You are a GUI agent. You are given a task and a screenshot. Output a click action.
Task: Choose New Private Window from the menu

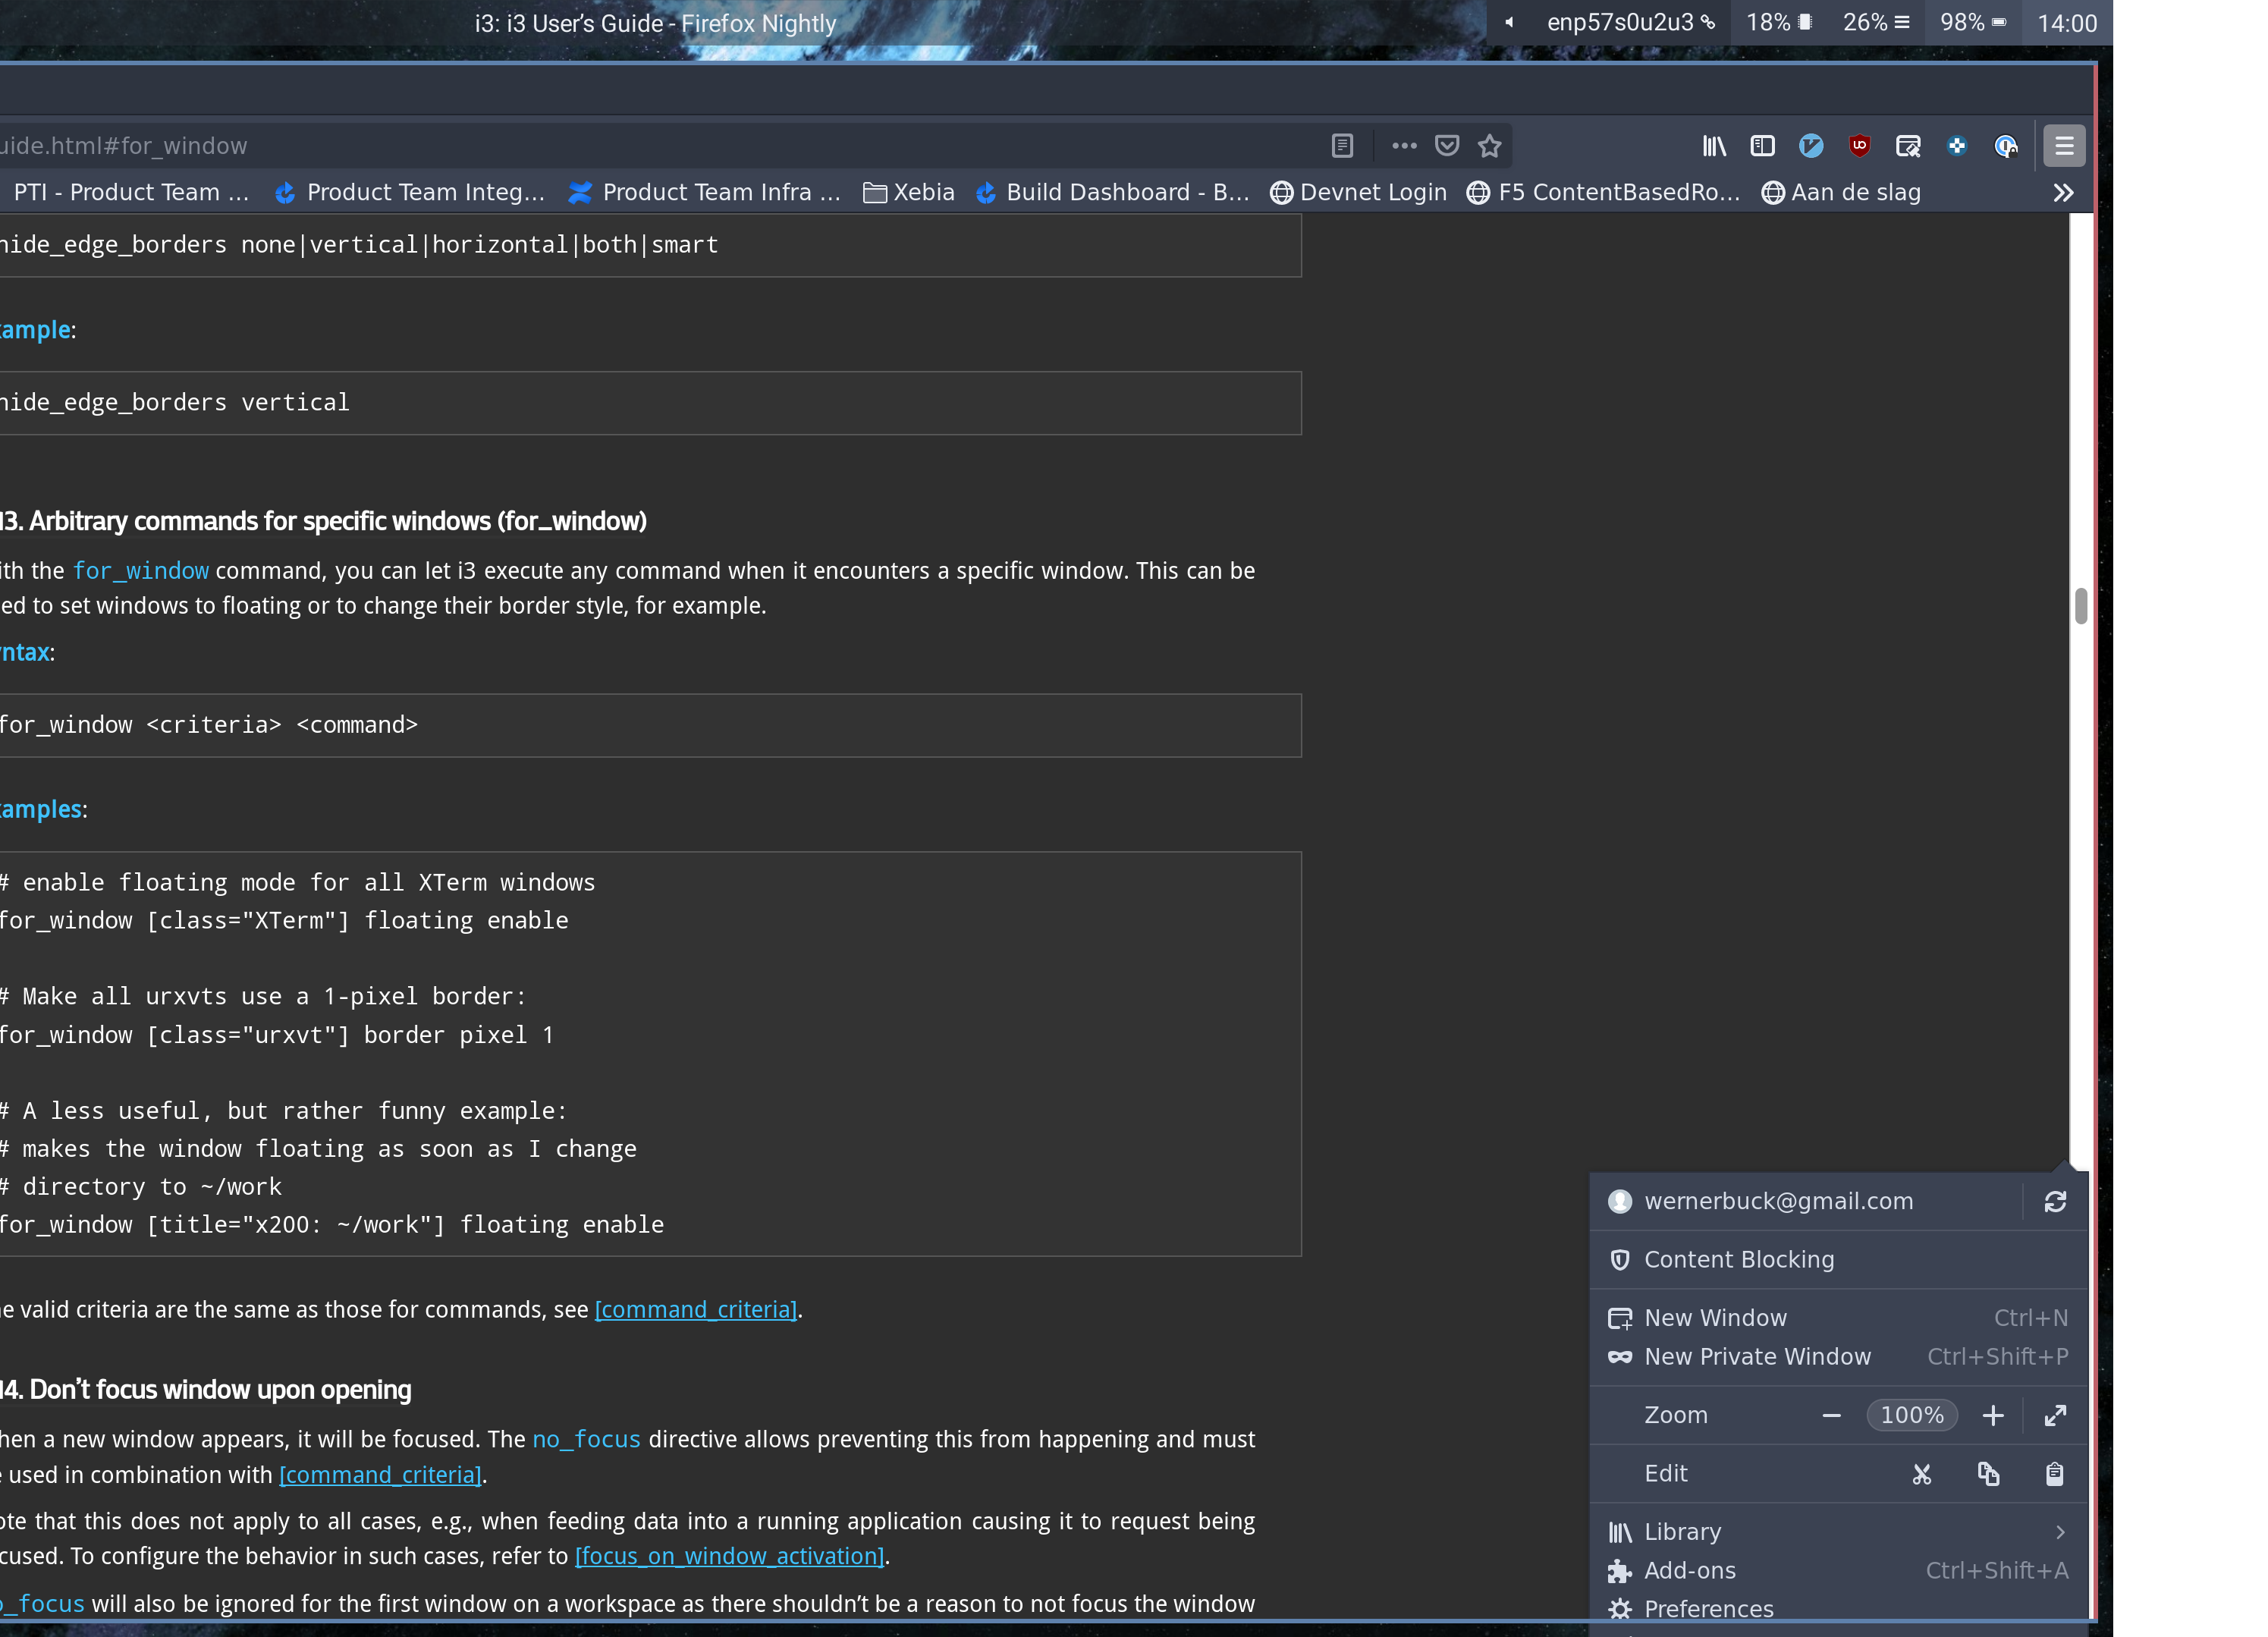pyautogui.click(x=1838, y=1356)
